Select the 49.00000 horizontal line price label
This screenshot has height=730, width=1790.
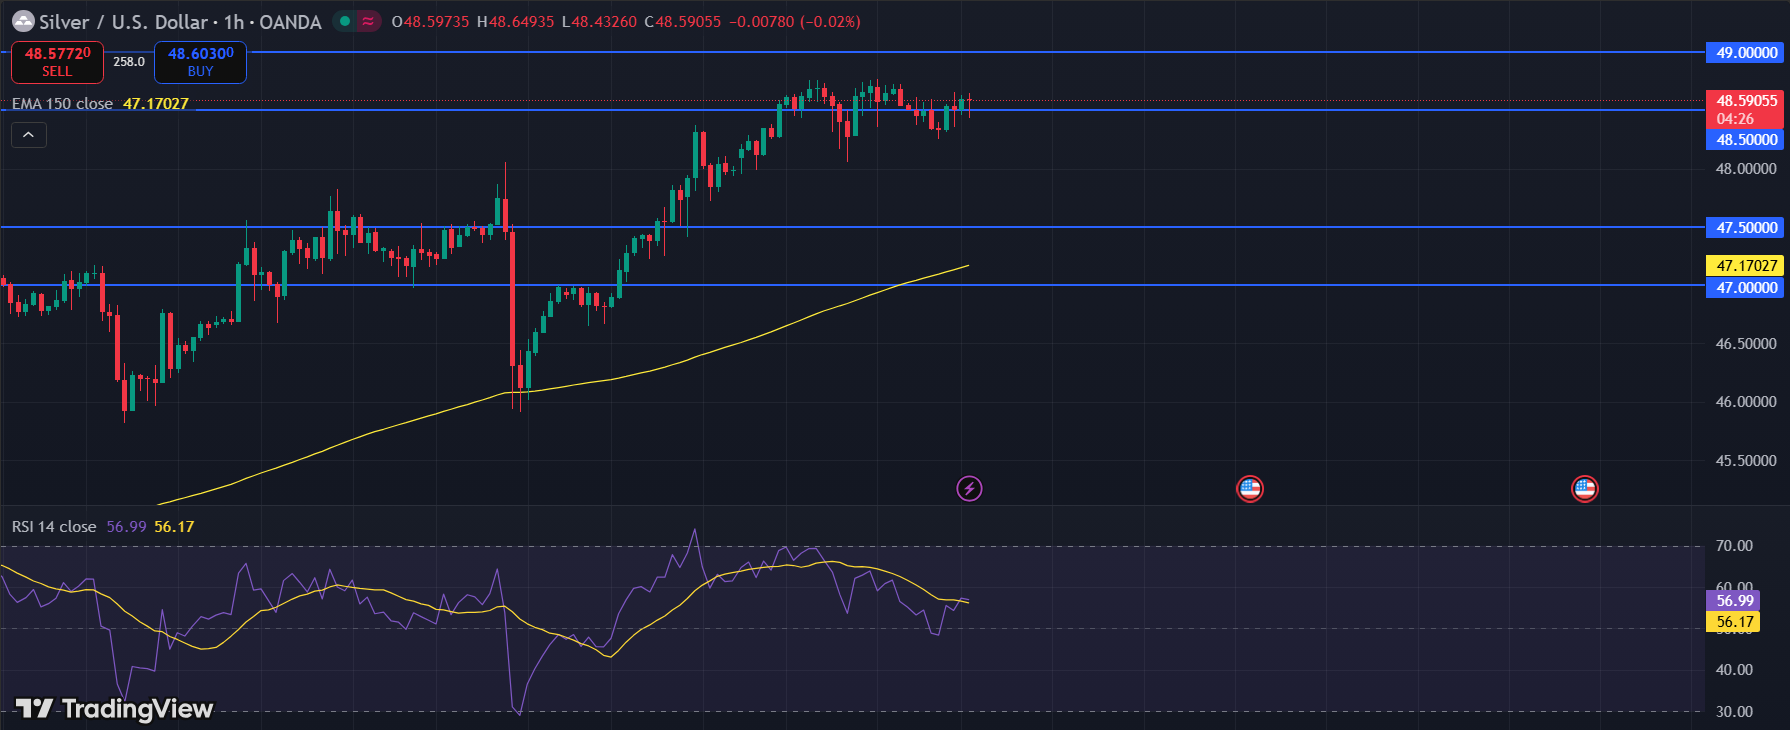pos(1746,53)
